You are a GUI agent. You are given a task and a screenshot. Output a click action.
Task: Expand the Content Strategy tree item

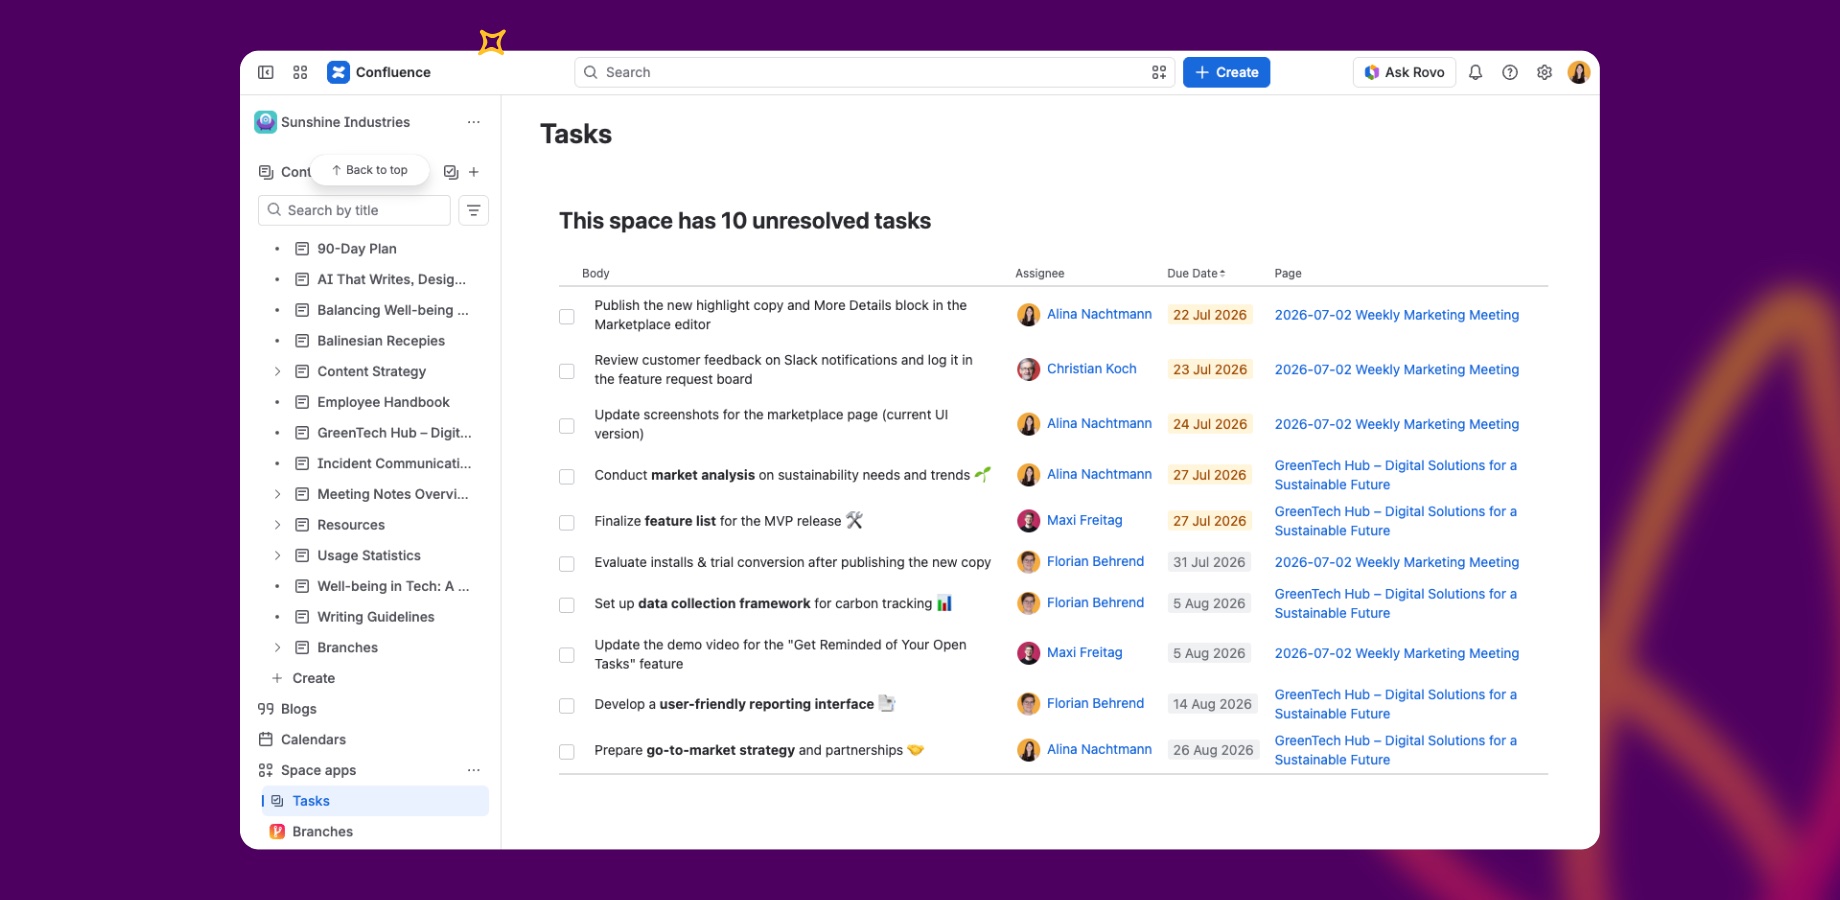(277, 371)
